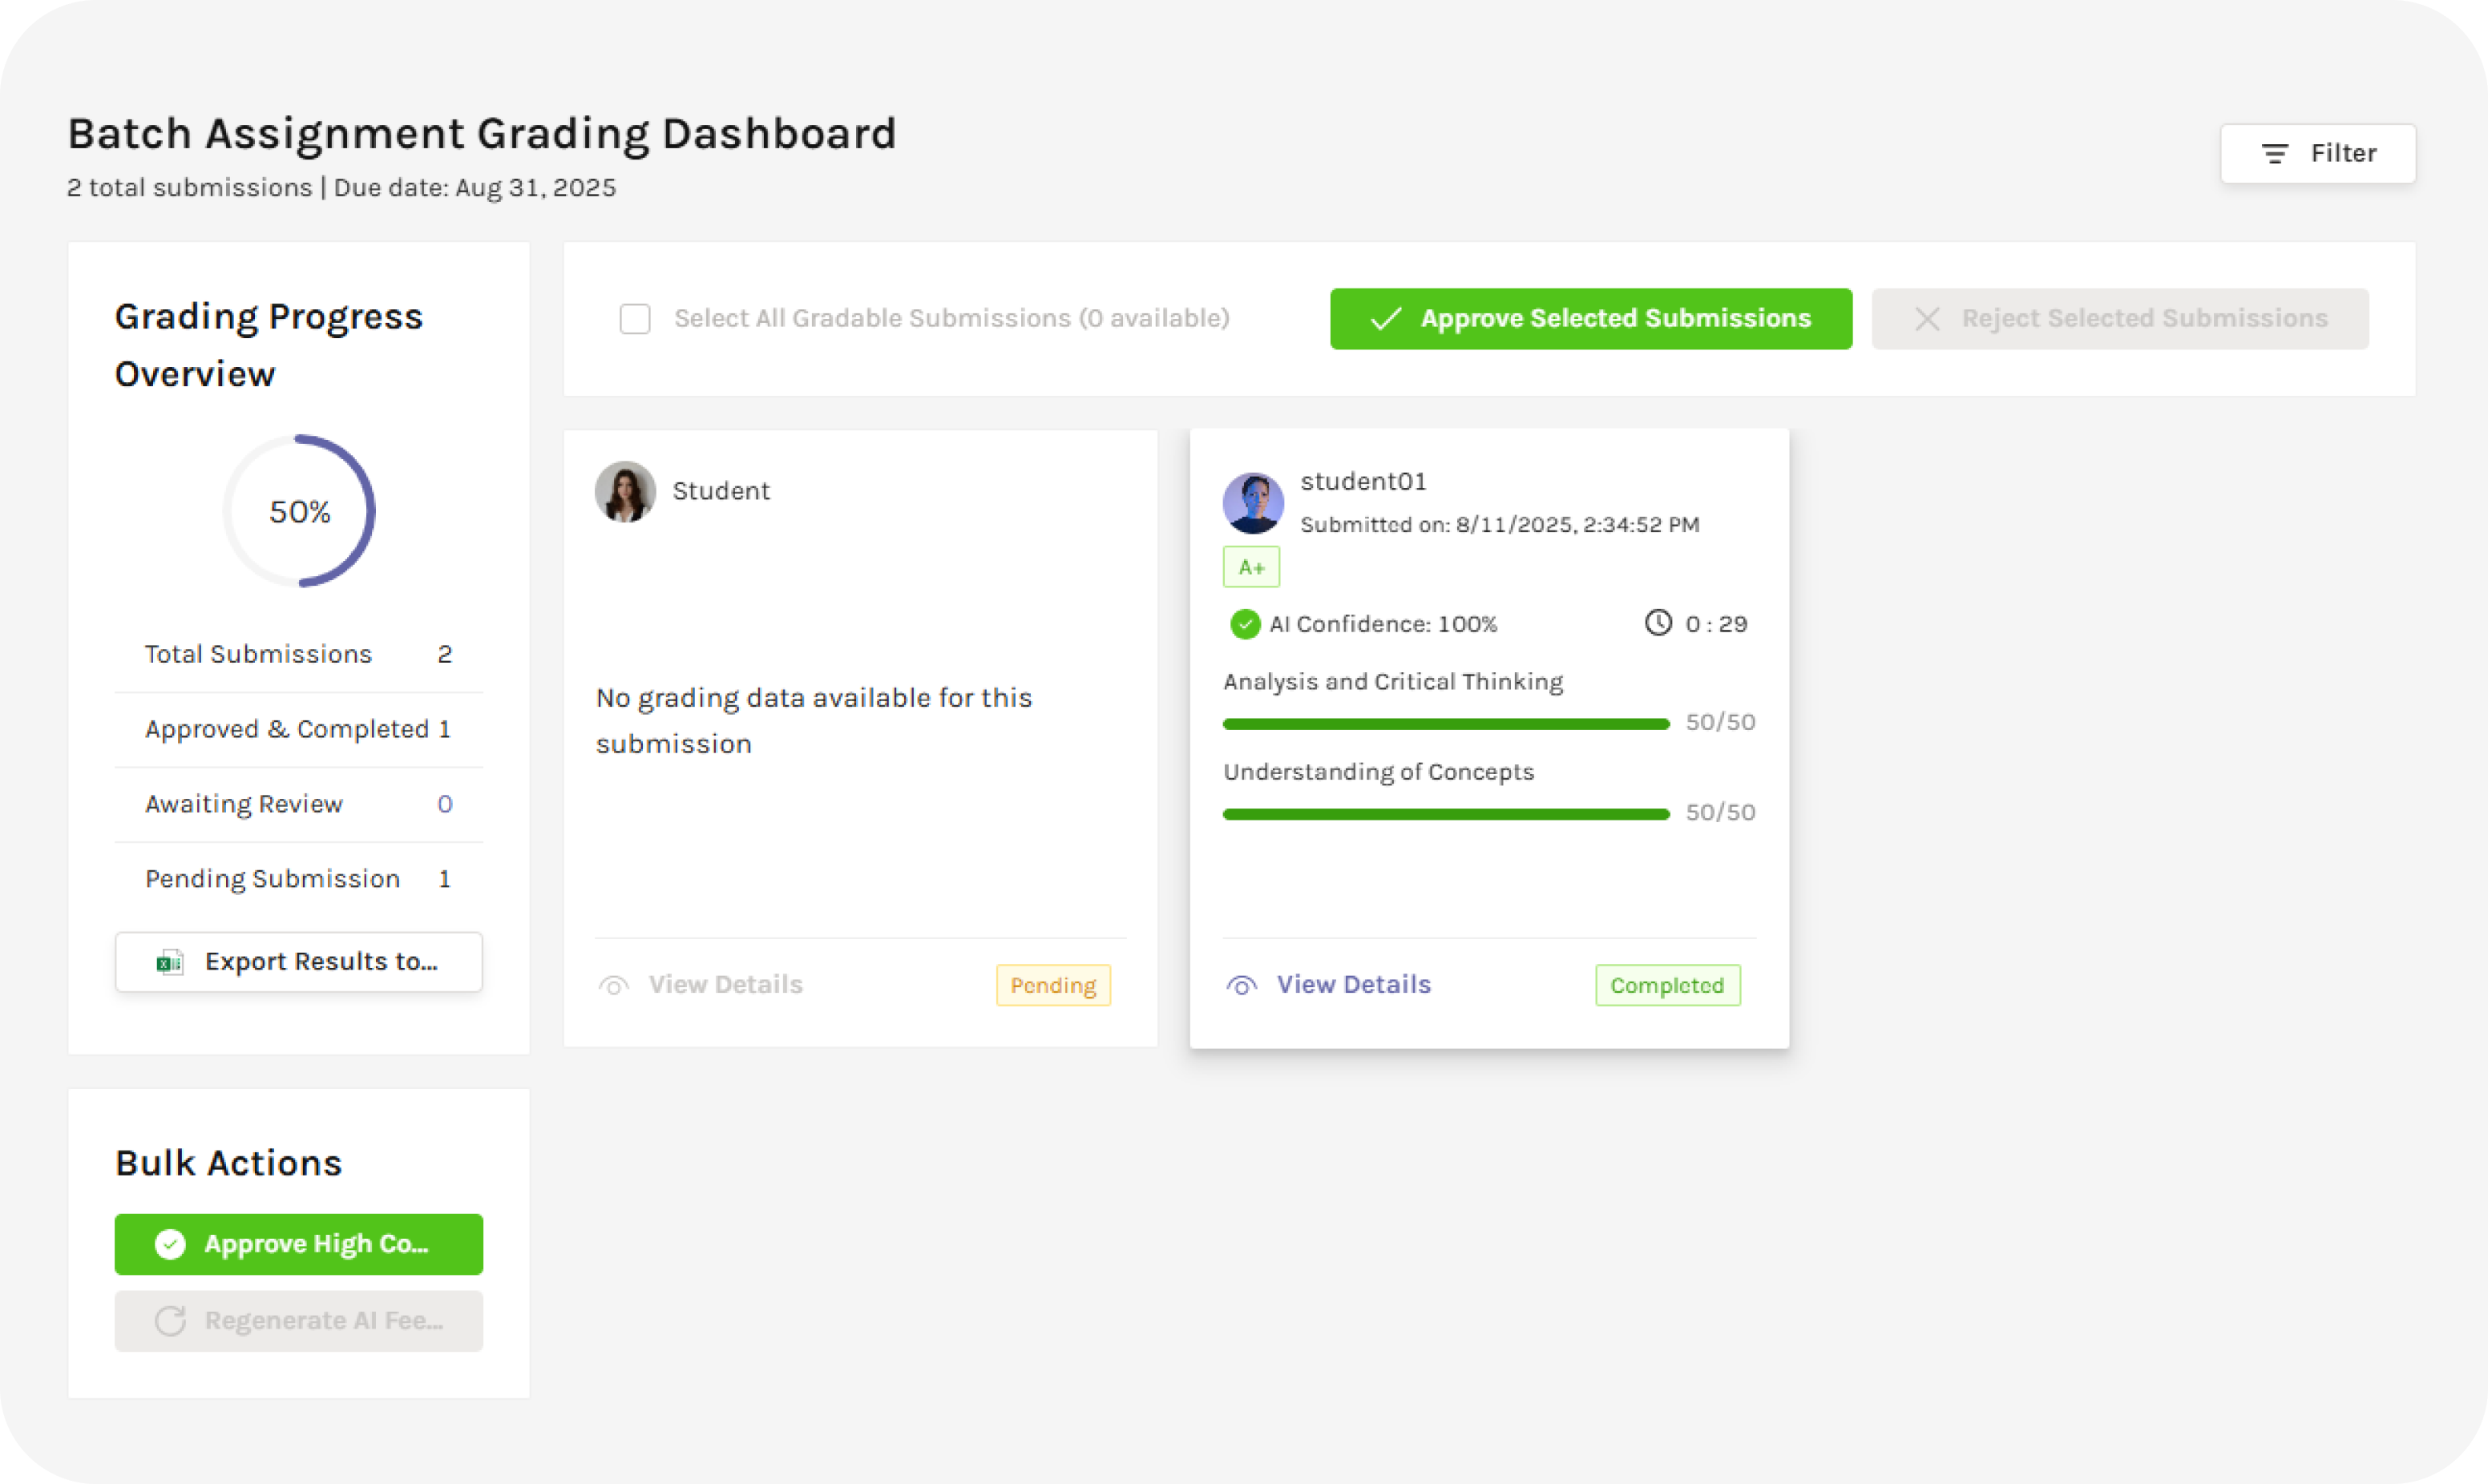Viewport: 2488px width, 1484px height.
Task: Open the Filter dropdown button
Action: 2317,154
